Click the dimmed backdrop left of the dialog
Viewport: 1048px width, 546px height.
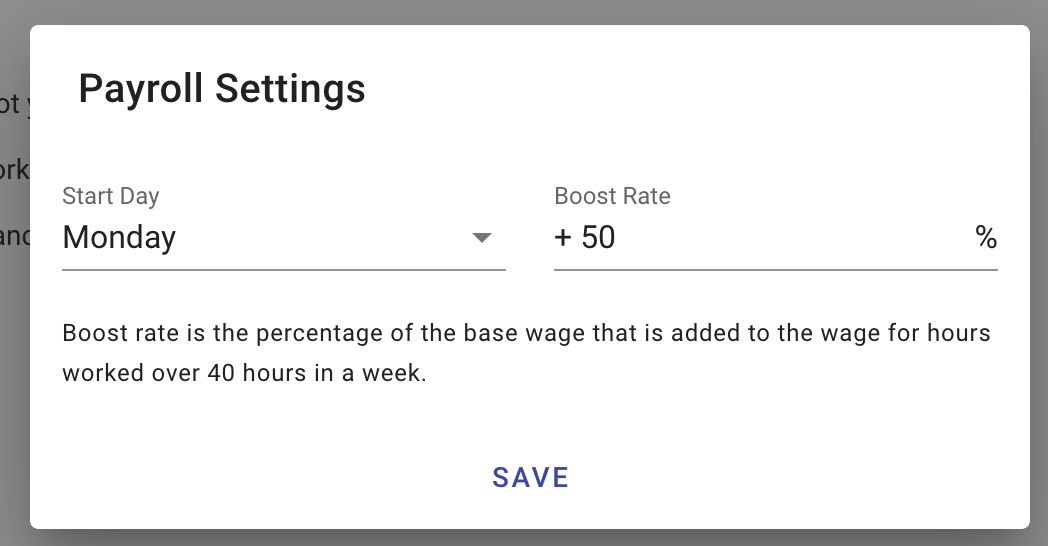pyautogui.click(x=14, y=300)
